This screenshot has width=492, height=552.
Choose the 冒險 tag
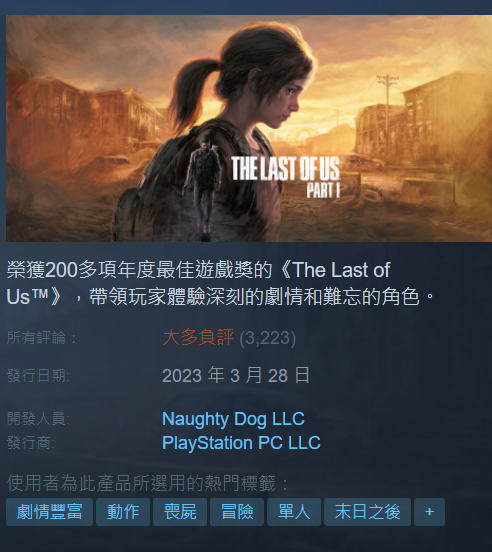coord(237,512)
